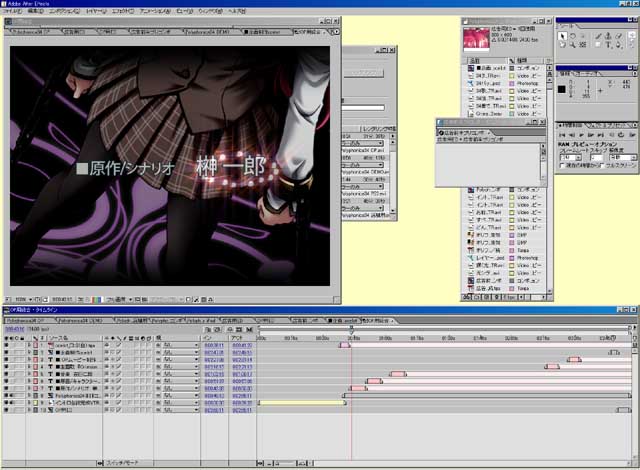
Task: Open parent dropdown for layer 5
Action: pyautogui.click(x=180, y=374)
